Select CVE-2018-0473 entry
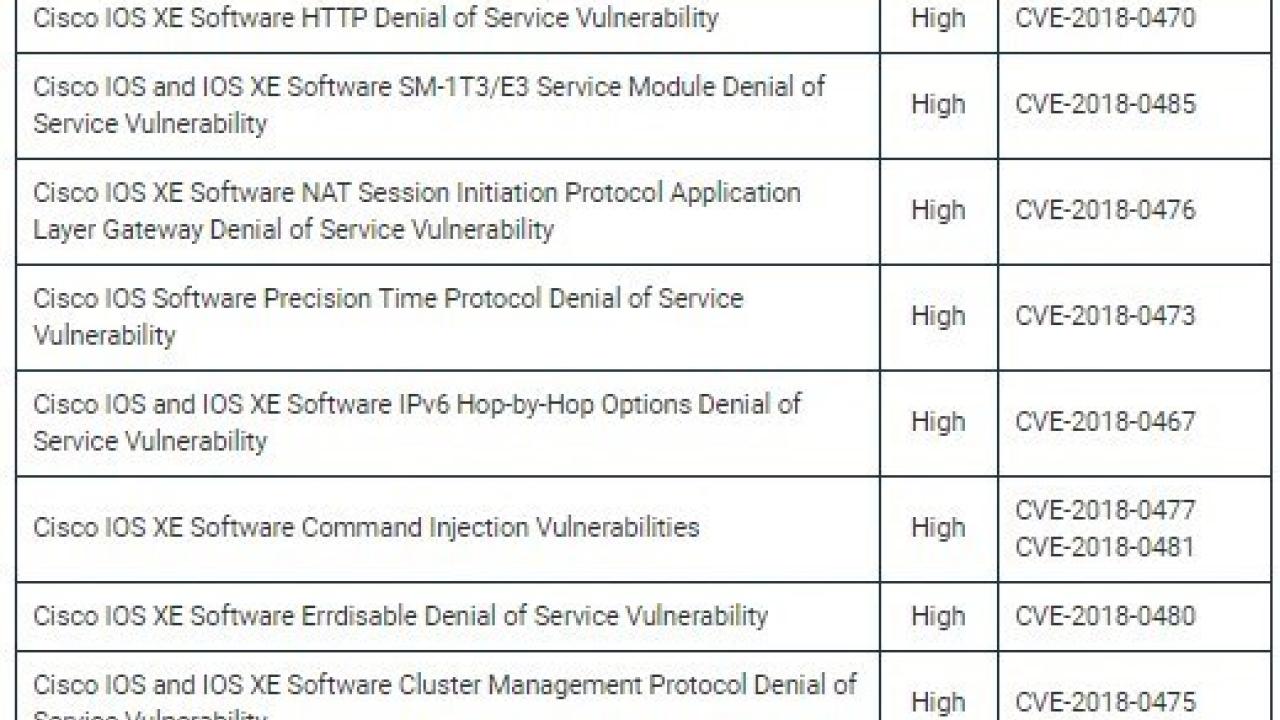1280x720 pixels. point(1105,316)
